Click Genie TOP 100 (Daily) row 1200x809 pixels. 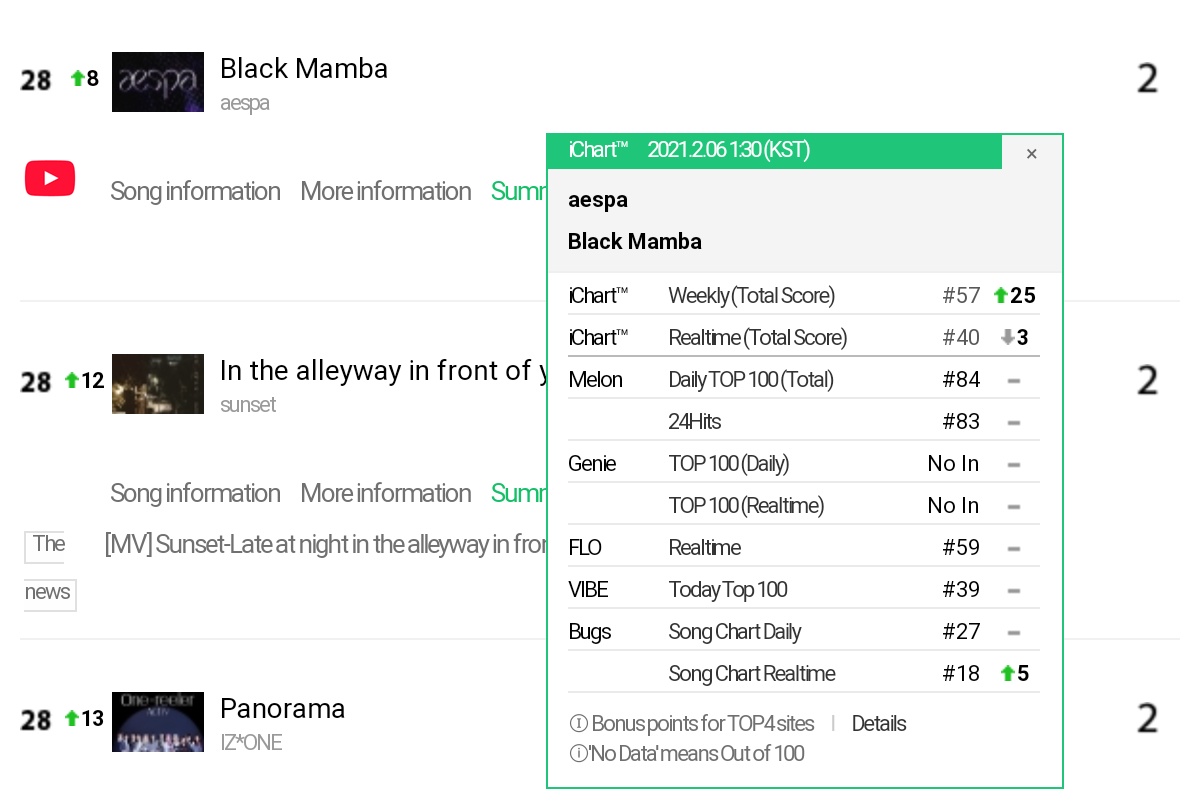point(804,464)
